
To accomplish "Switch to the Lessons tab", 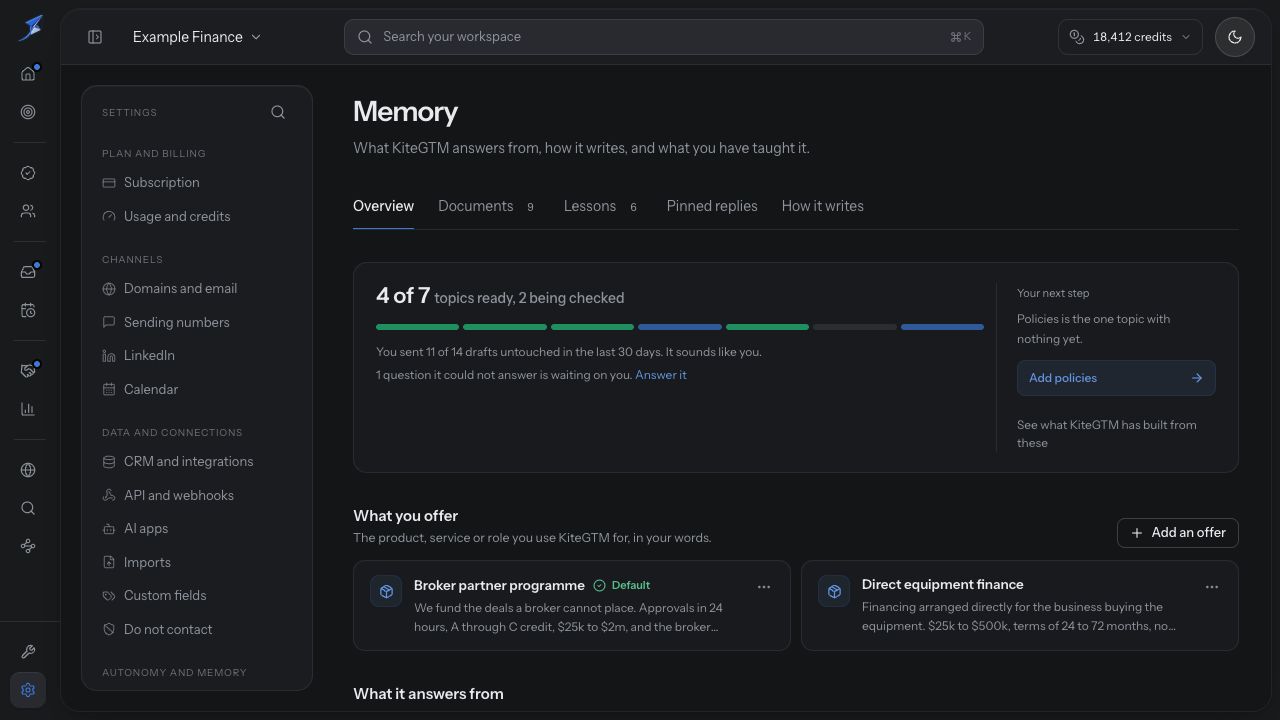I will pyautogui.click(x=600, y=206).
